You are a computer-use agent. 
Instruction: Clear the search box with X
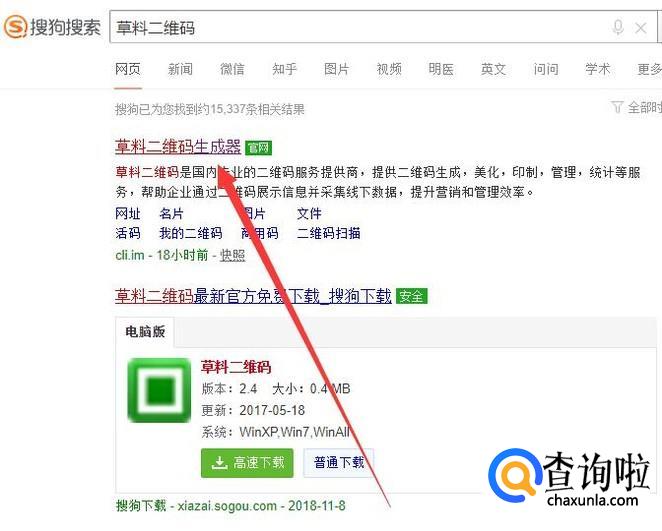[x=640, y=28]
